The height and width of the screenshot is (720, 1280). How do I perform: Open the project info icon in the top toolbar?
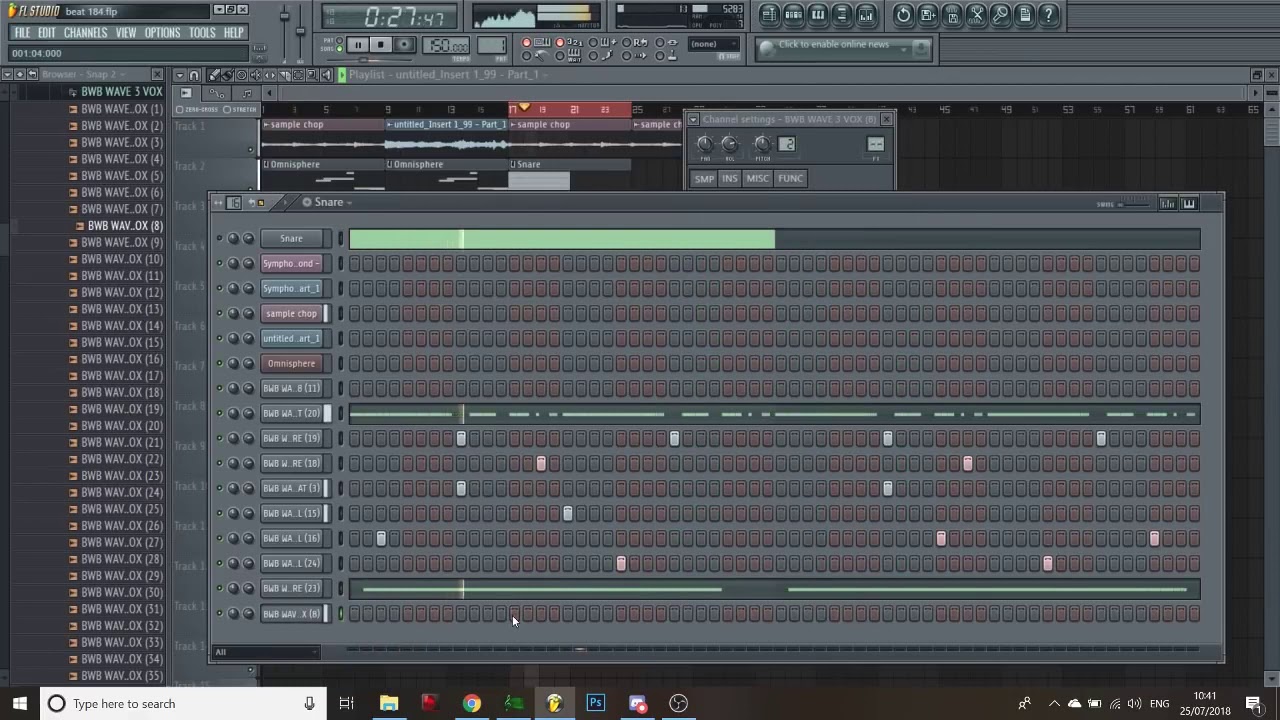(x=1025, y=14)
